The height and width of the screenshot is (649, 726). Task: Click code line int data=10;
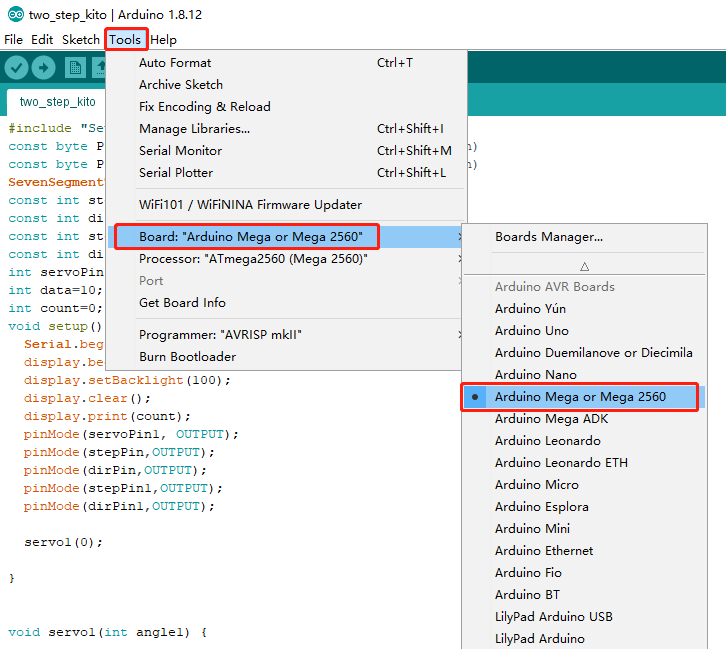click(x=56, y=291)
